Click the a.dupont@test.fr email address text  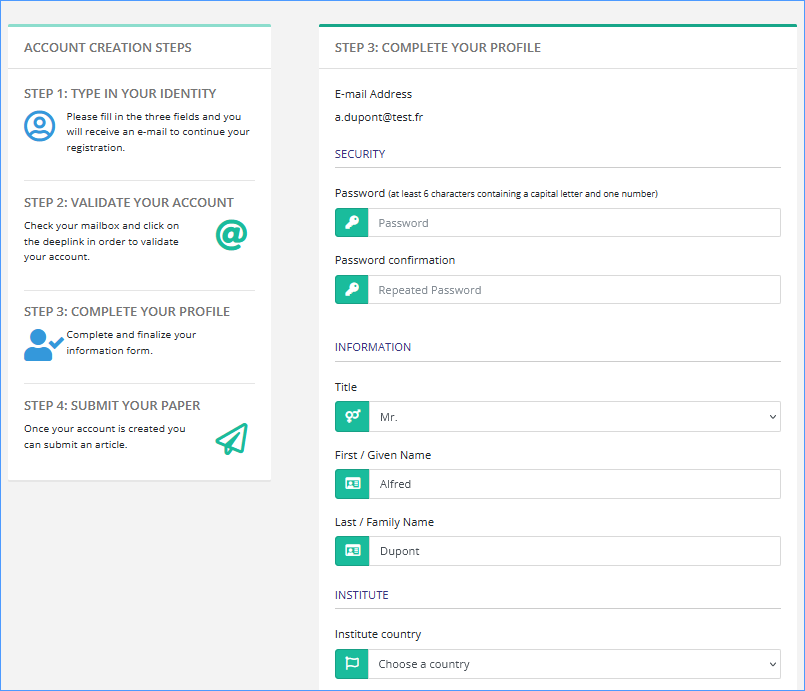[x=379, y=117]
